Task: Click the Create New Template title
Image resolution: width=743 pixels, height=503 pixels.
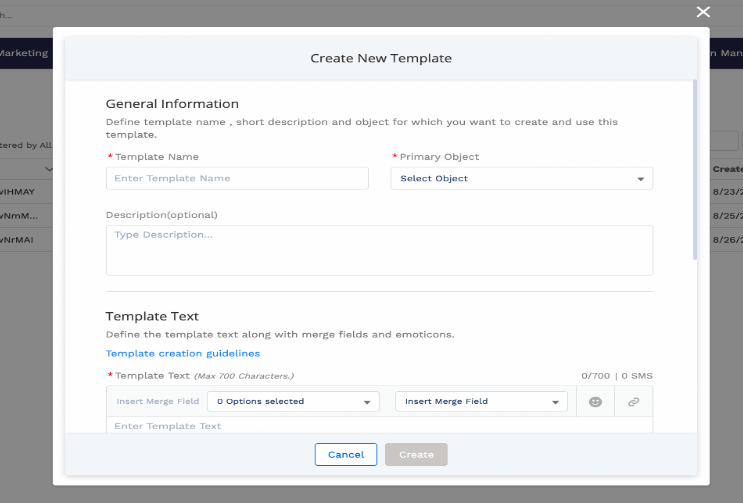Action: pos(381,58)
